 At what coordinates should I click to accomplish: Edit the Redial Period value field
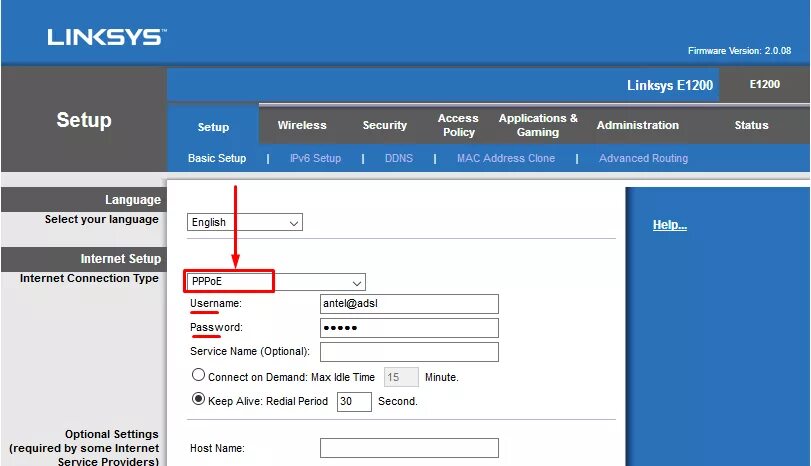[354, 401]
